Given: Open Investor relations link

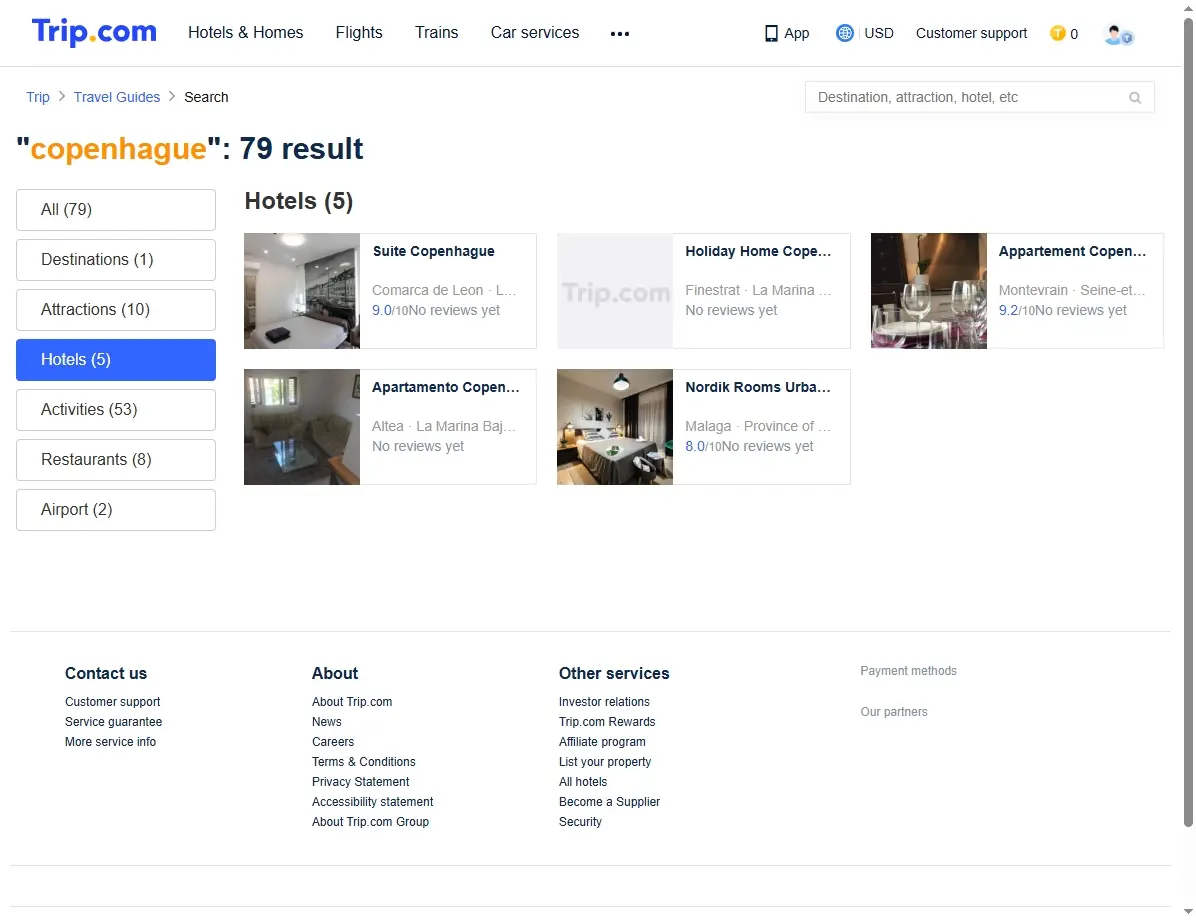Looking at the screenshot, I should [604, 702].
